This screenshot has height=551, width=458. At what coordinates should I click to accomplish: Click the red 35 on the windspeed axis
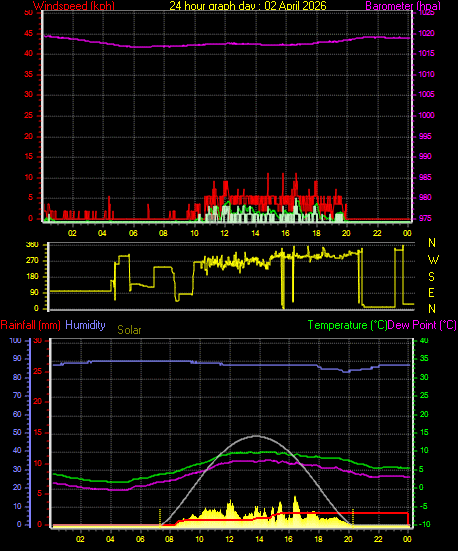pyautogui.click(x=28, y=74)
